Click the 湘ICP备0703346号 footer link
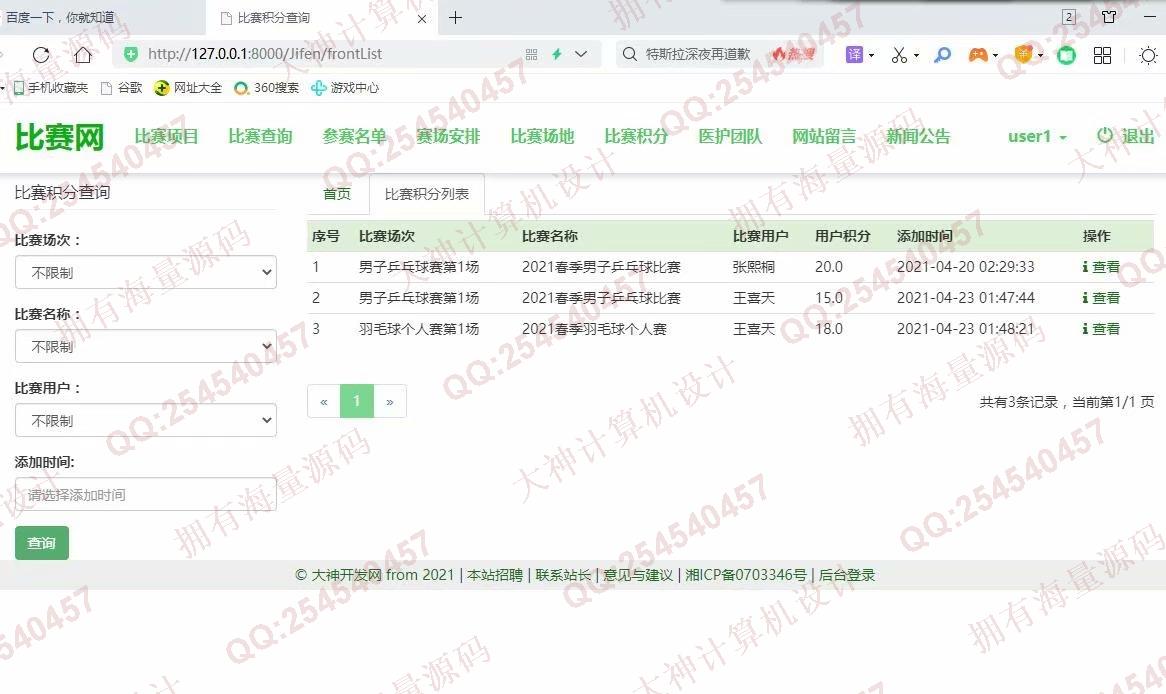 coord(746,575)
